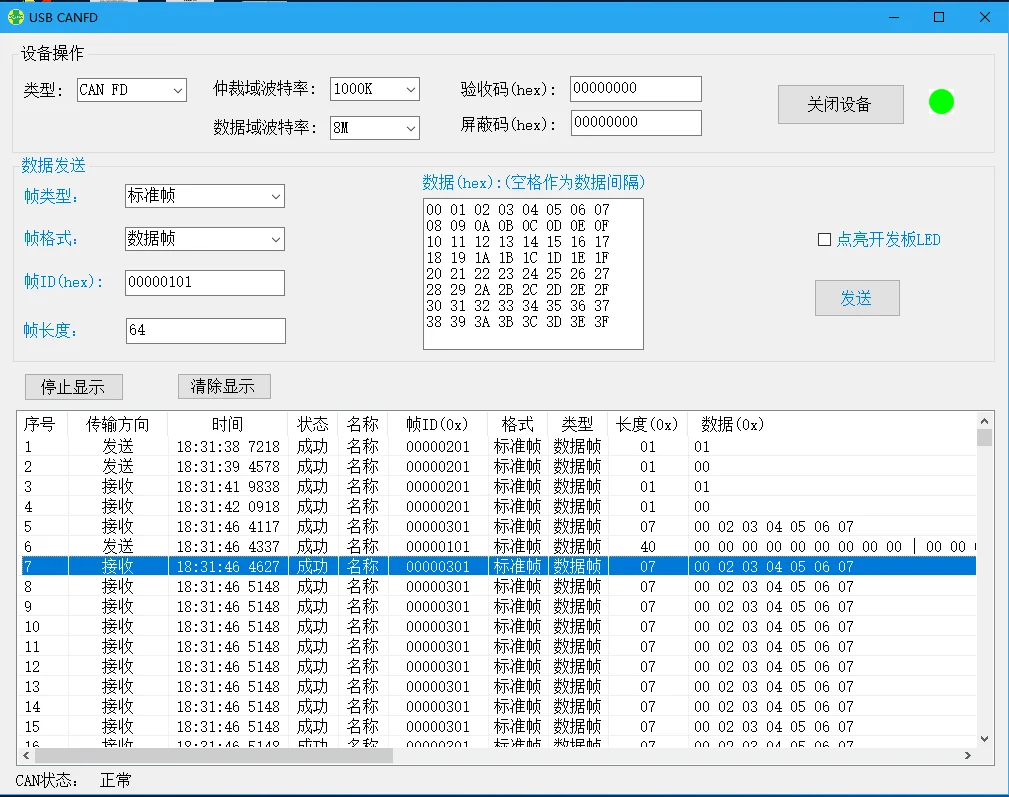This screenshot has height=797, width=1009.
Task: Open the 类型 CAN FD dropdown
Action: (x=132, y=90)
